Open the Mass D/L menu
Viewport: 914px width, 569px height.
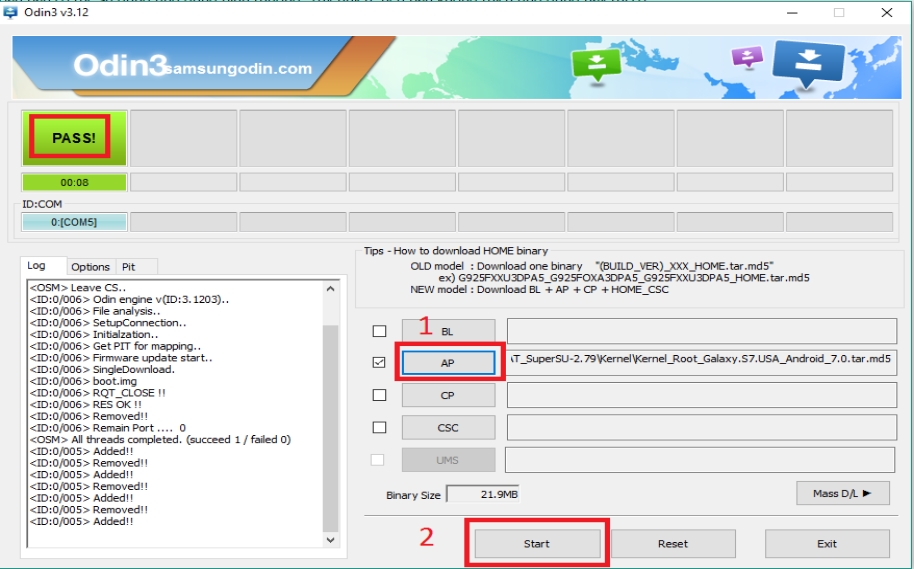point(843,493)
